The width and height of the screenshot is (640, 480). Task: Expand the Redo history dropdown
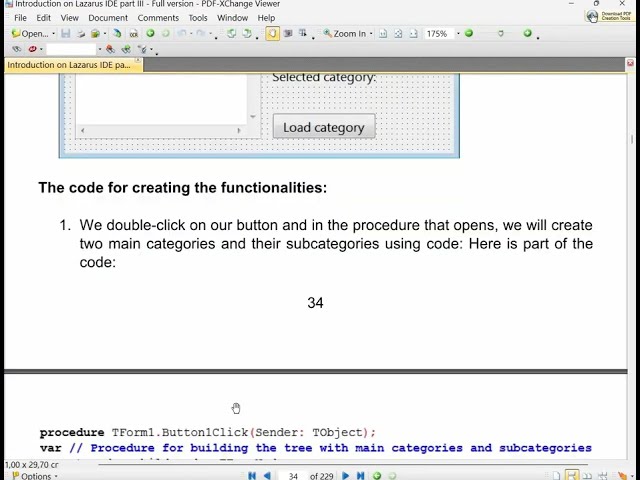(209, 33)
